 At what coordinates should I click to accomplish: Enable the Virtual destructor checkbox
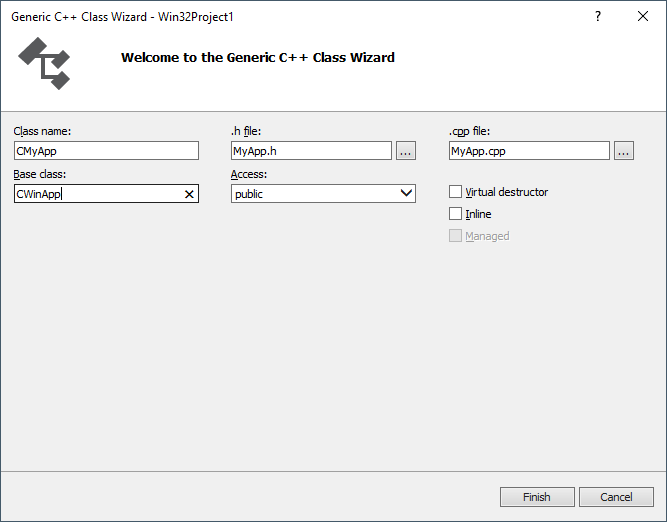pos(455,192)
